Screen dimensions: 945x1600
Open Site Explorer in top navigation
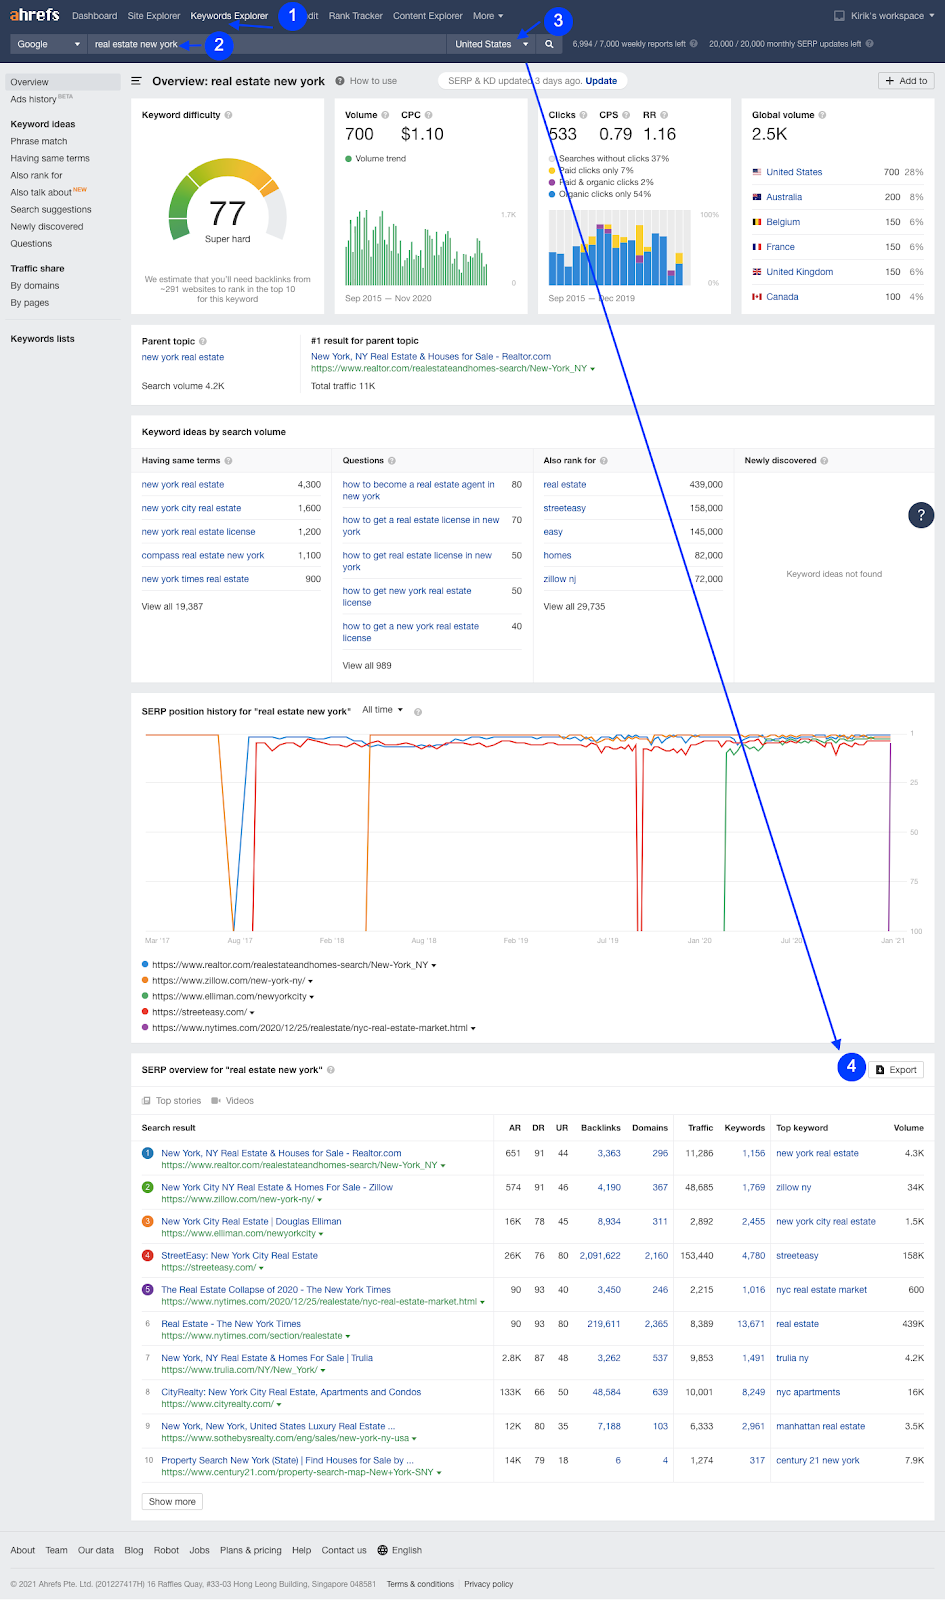pyautogui.click(x=154, y=16)
